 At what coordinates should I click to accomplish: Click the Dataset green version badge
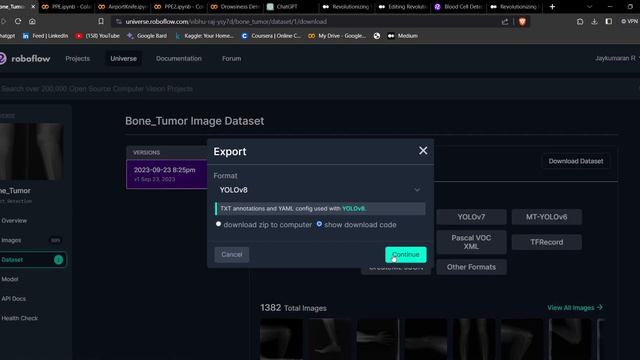coord(58,260)
